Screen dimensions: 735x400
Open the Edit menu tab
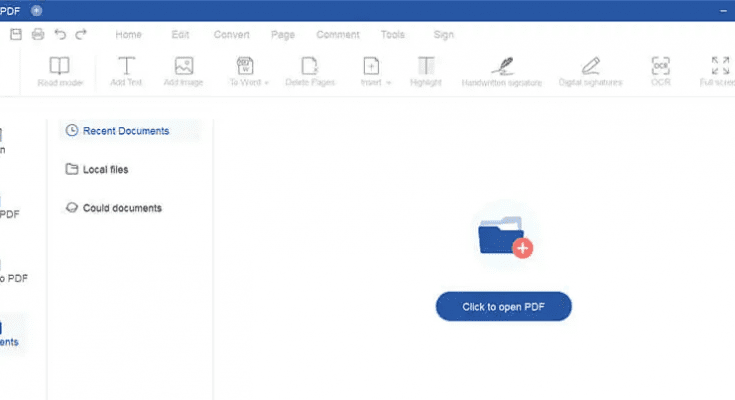pos(180,35)
